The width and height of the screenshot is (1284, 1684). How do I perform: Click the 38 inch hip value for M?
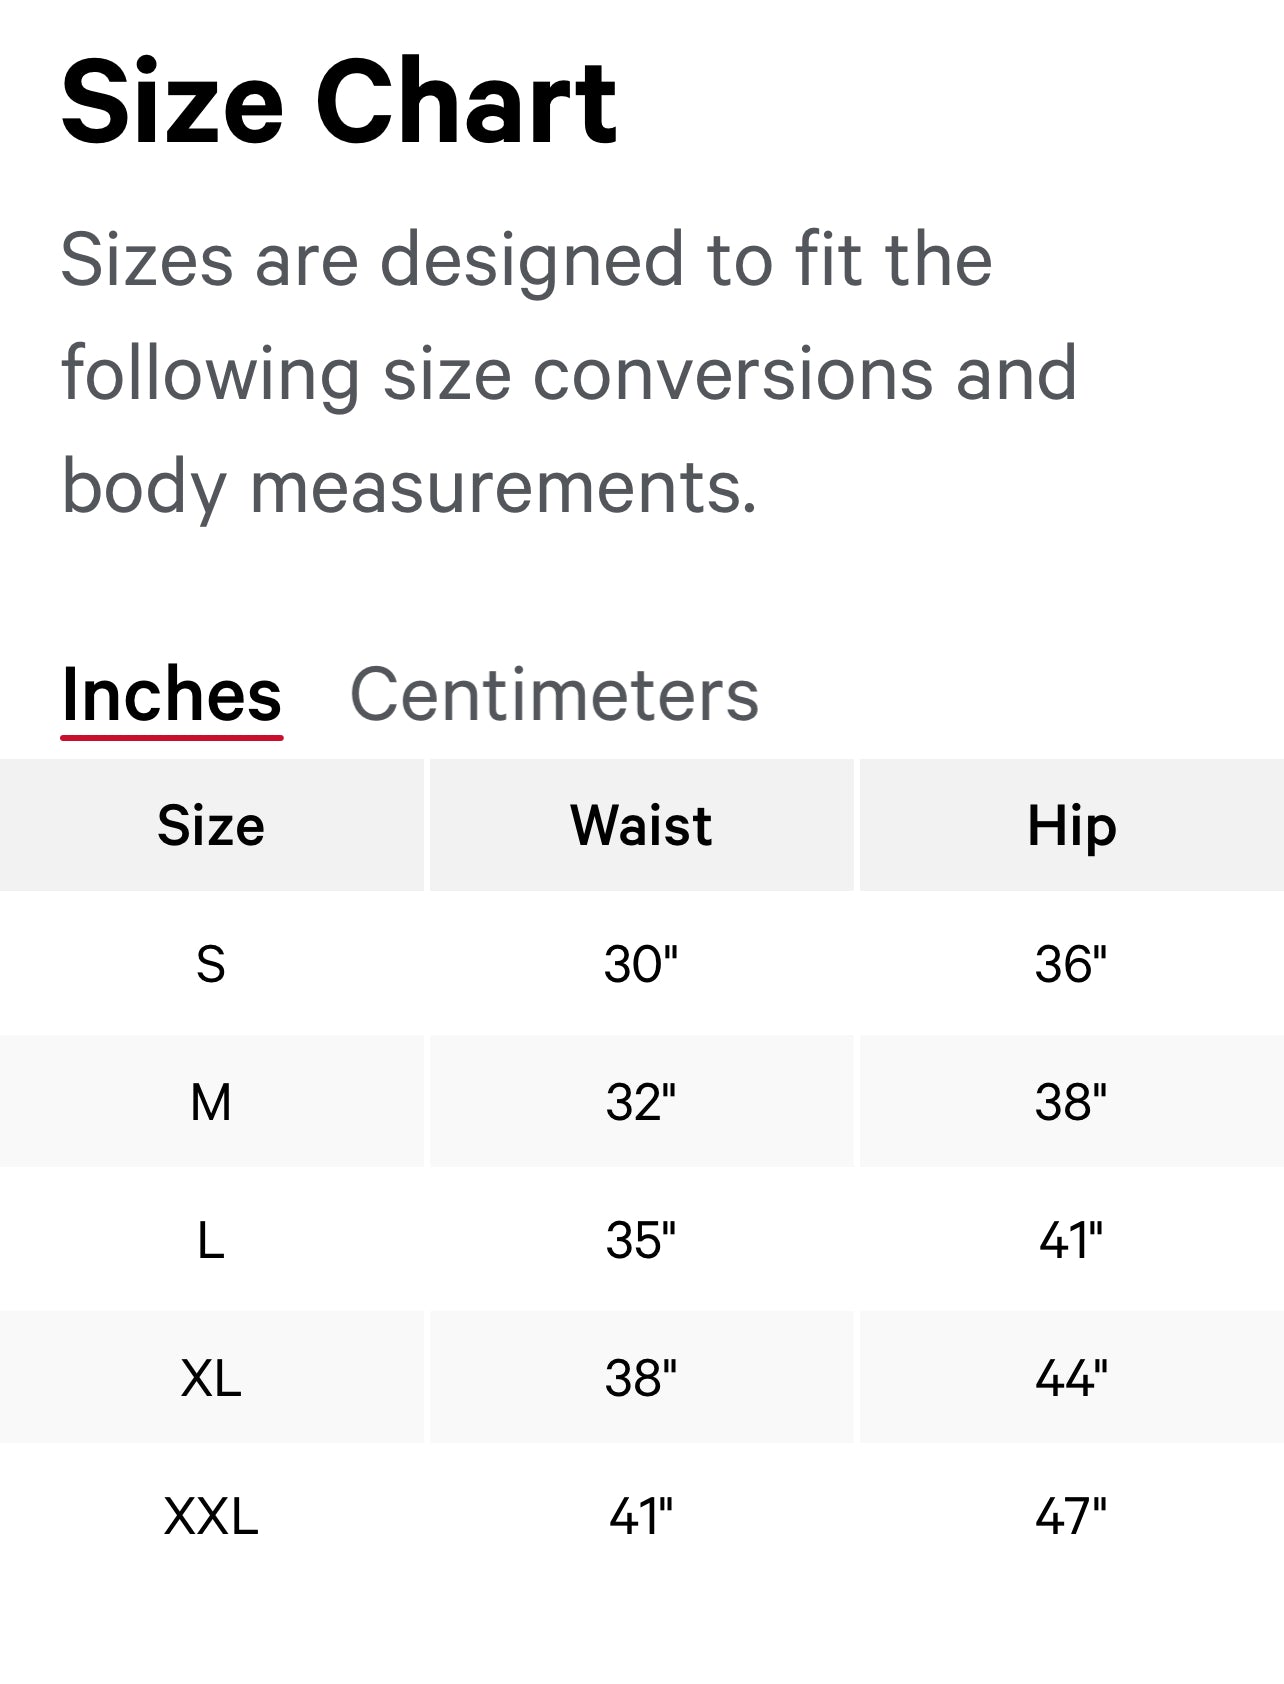(1072, 1101)
